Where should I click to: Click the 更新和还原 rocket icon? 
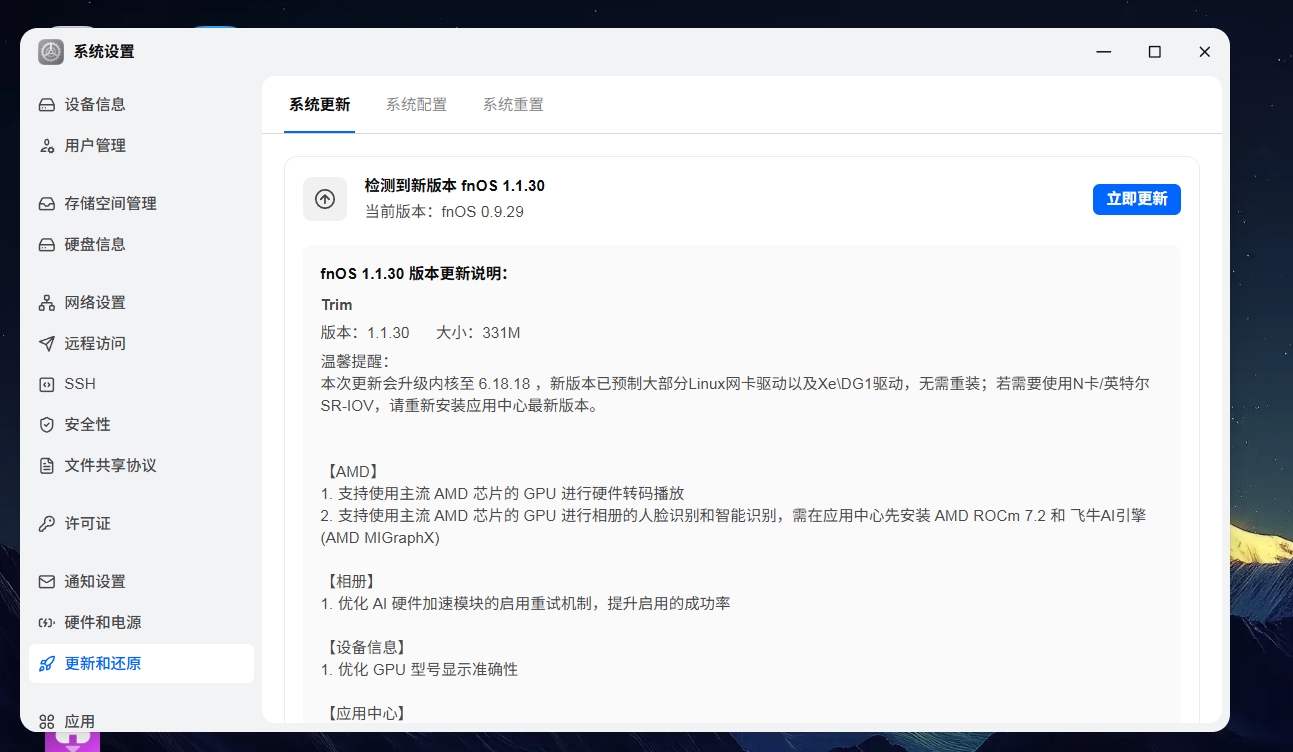click(x=47, y=664)
